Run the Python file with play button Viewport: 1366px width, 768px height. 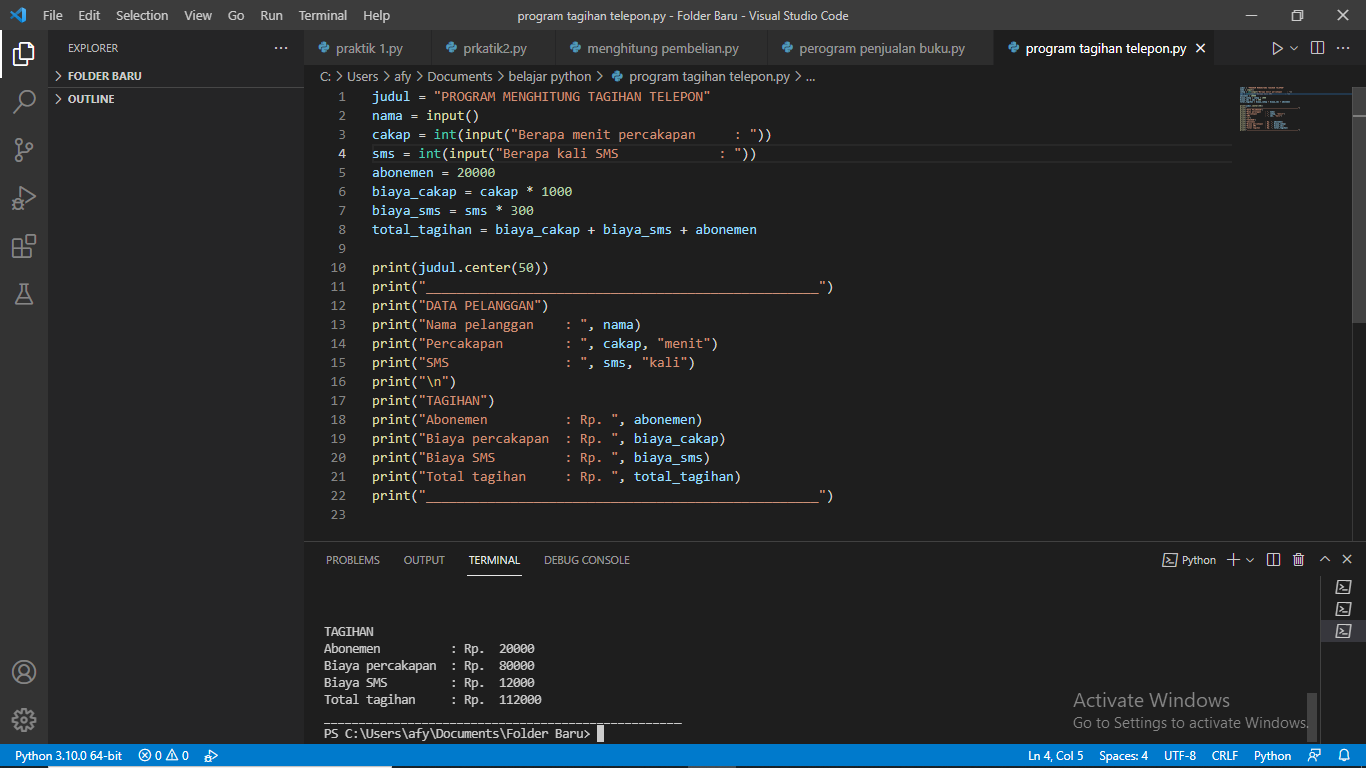[x=1277, y=48]
